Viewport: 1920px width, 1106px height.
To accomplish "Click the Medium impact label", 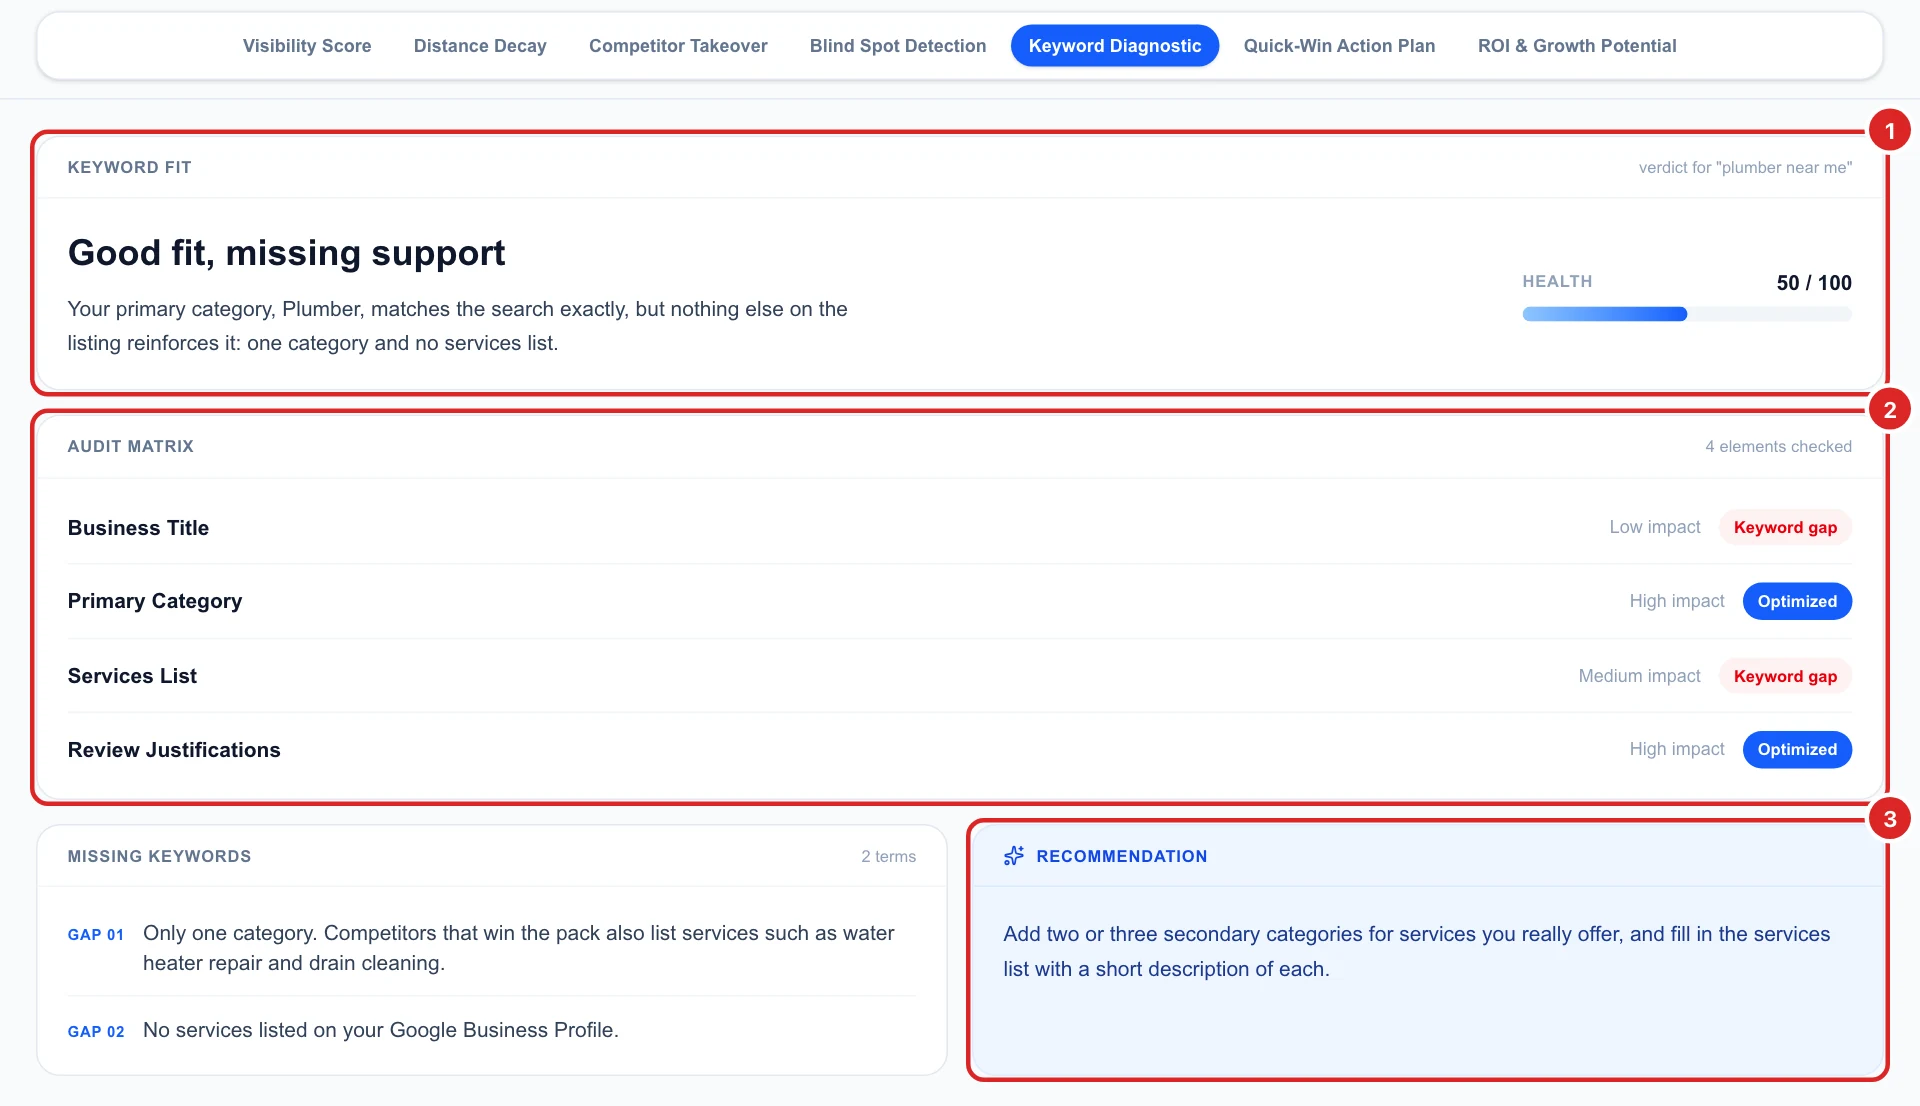I will click(x=1639, y=676).
